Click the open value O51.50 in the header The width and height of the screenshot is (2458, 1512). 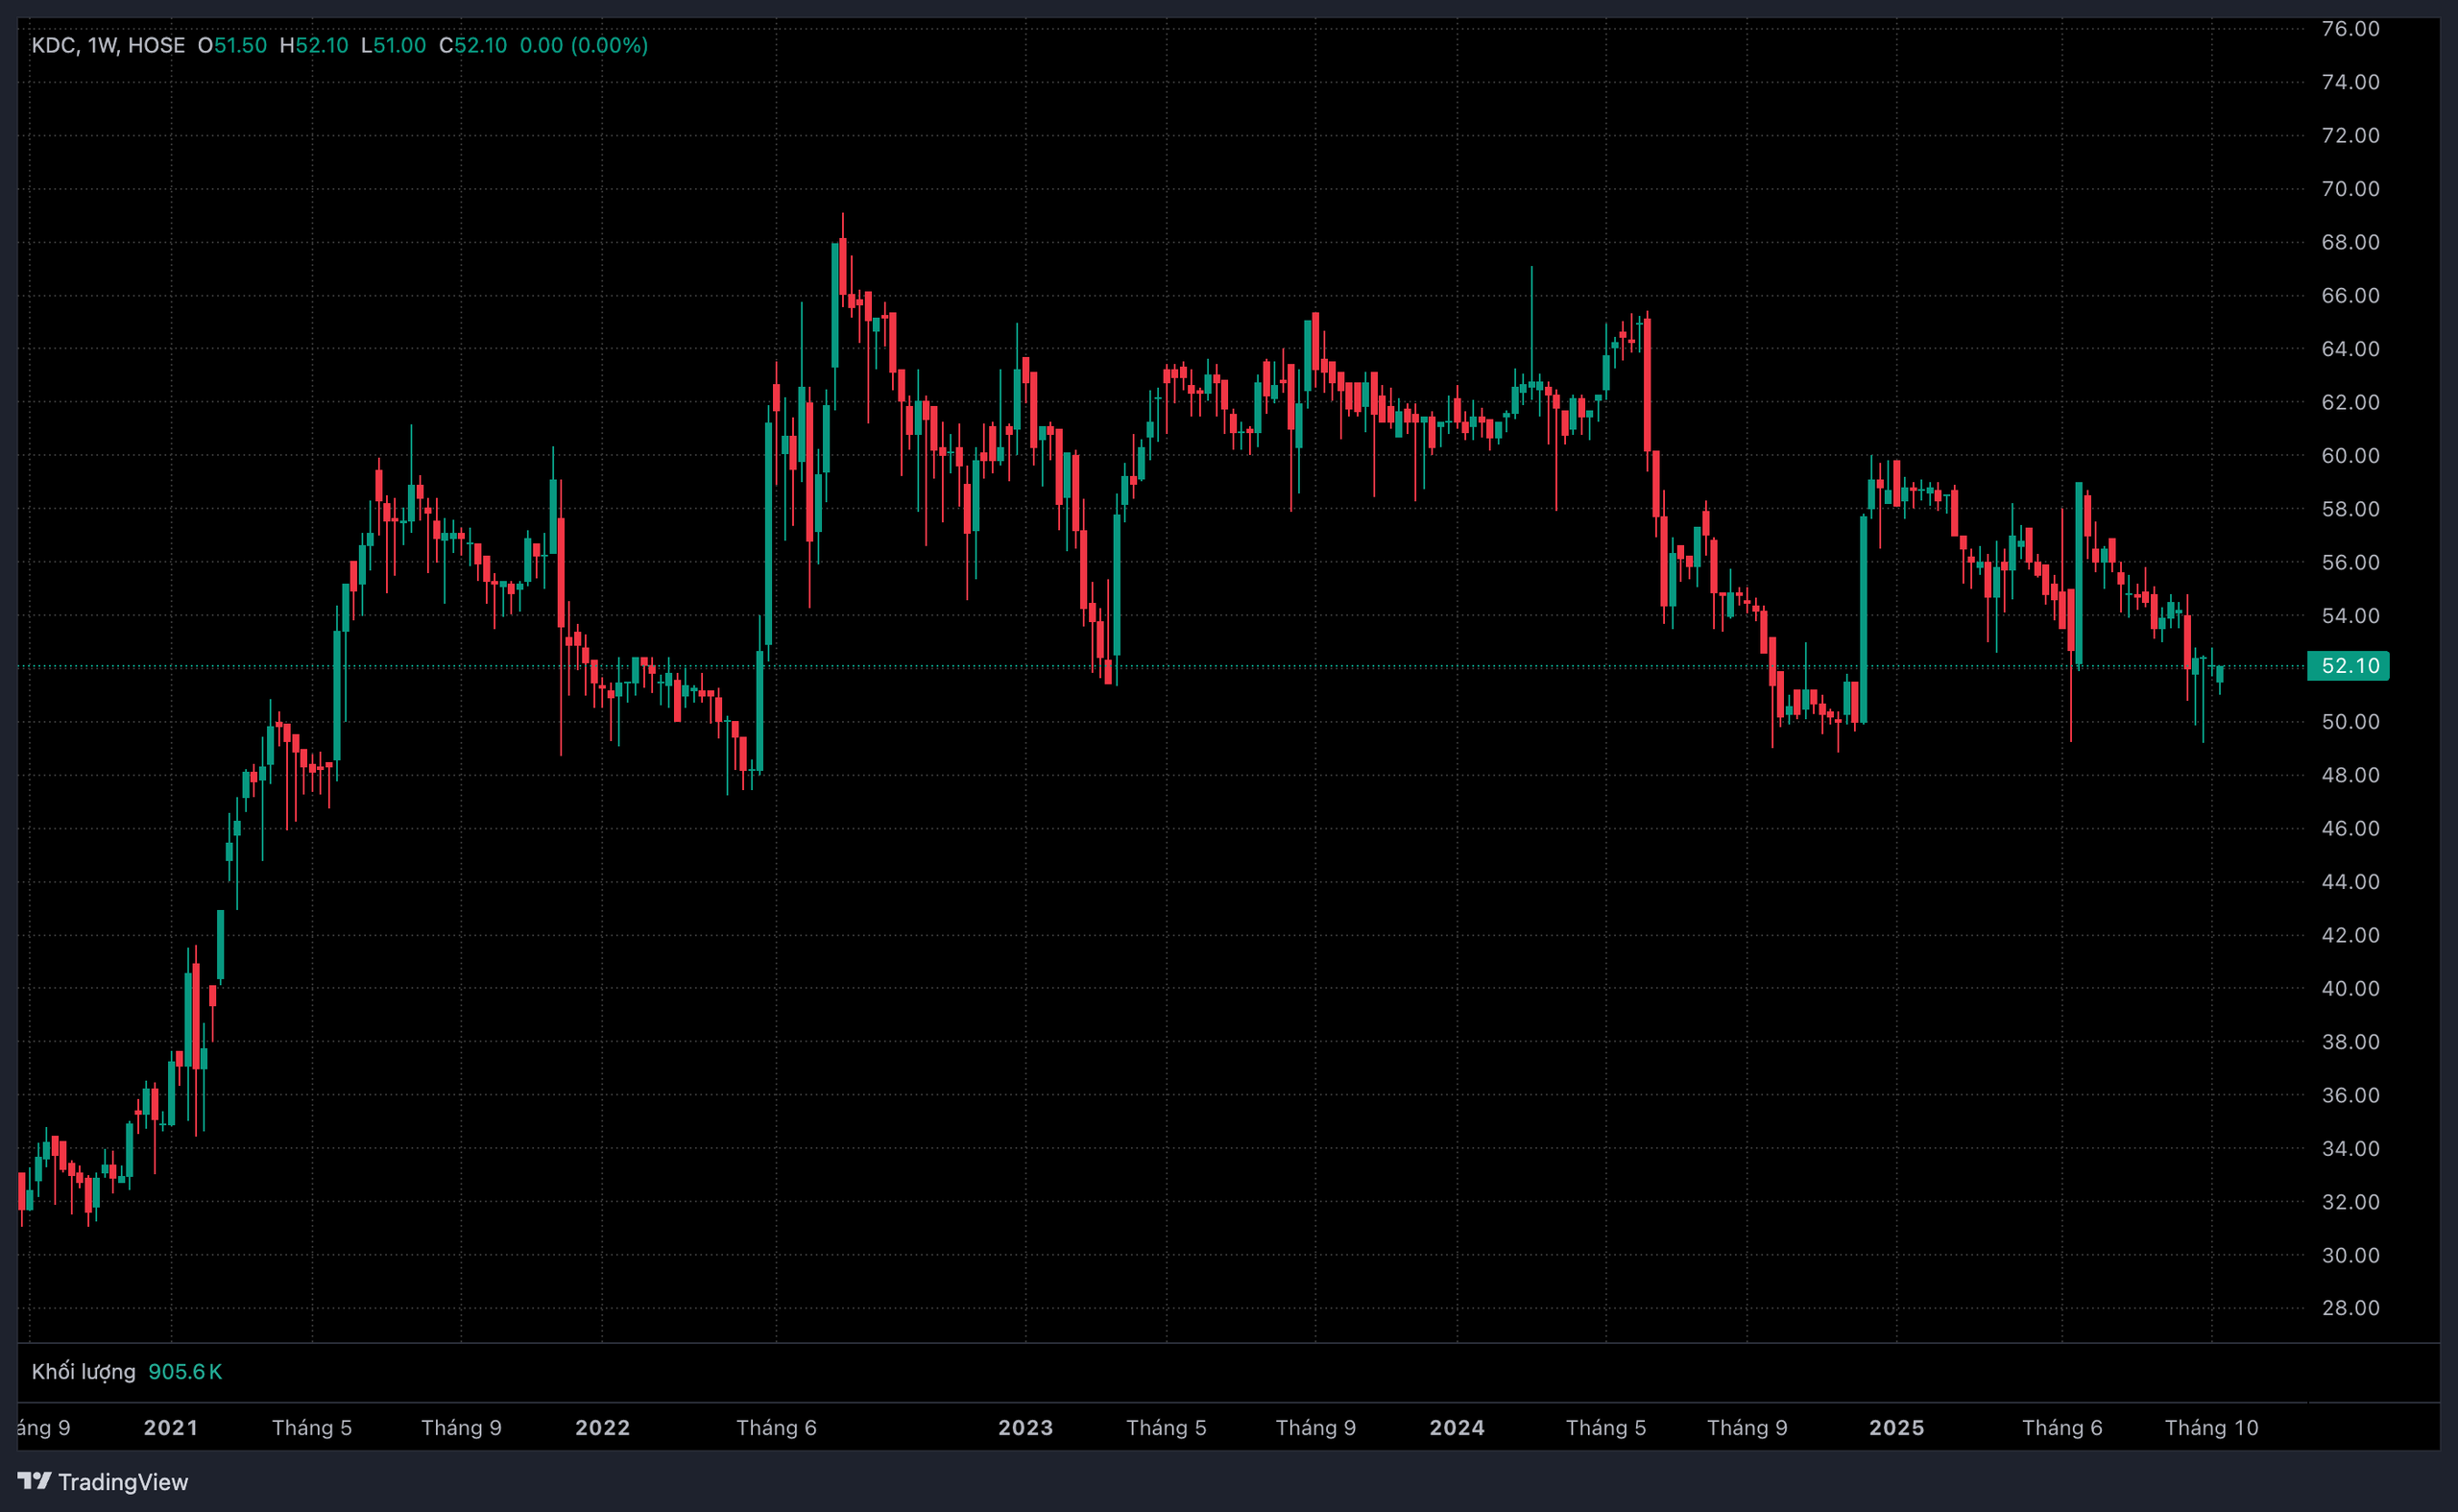pos(232,45)
